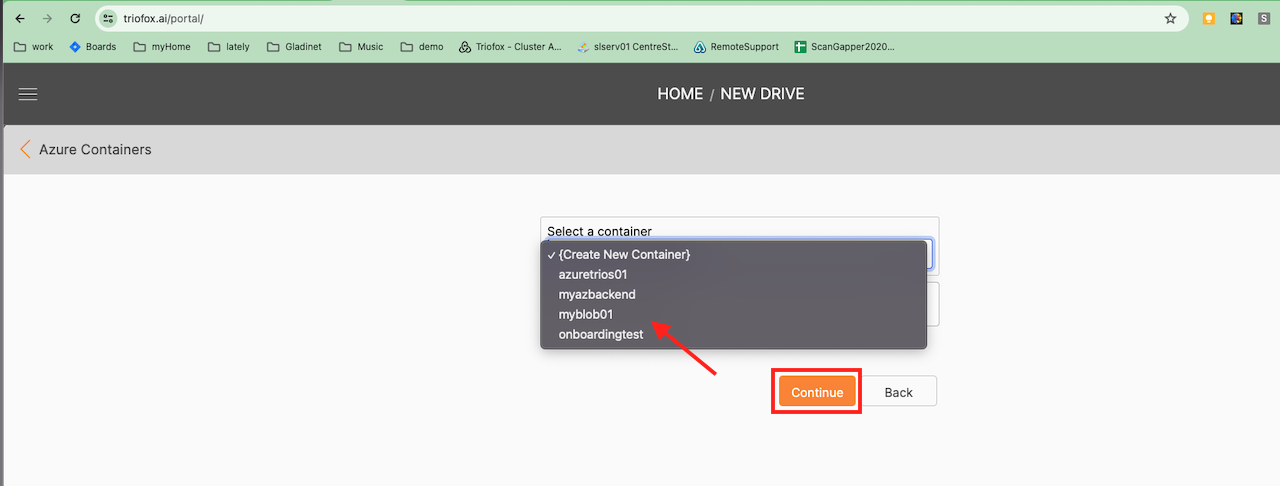Image resolution: width=1280 pixels, height=486 pixels.
Task: Click the orange Continue button
Action: 817,392
